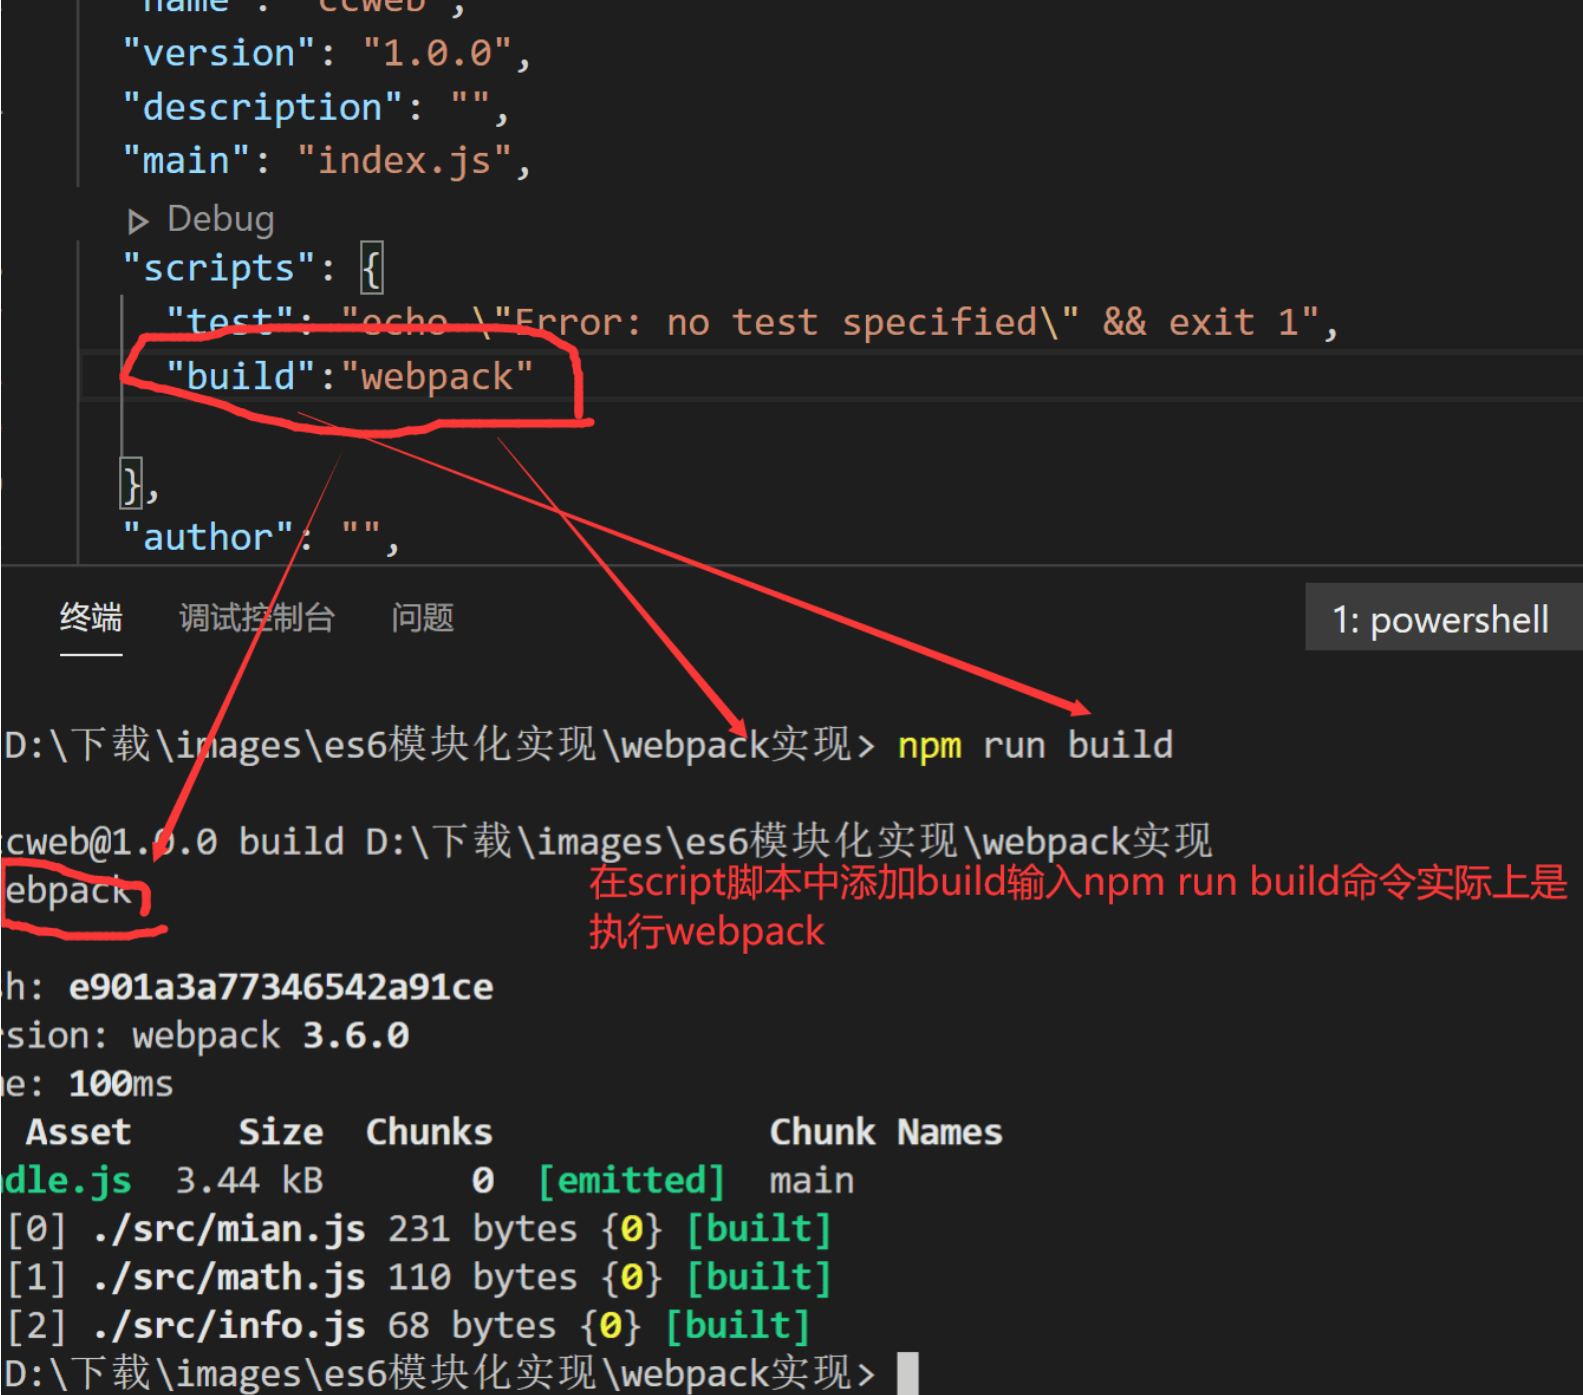Click the "description" key in the editor
The image size is (1583, 1395).
(263, 107)
